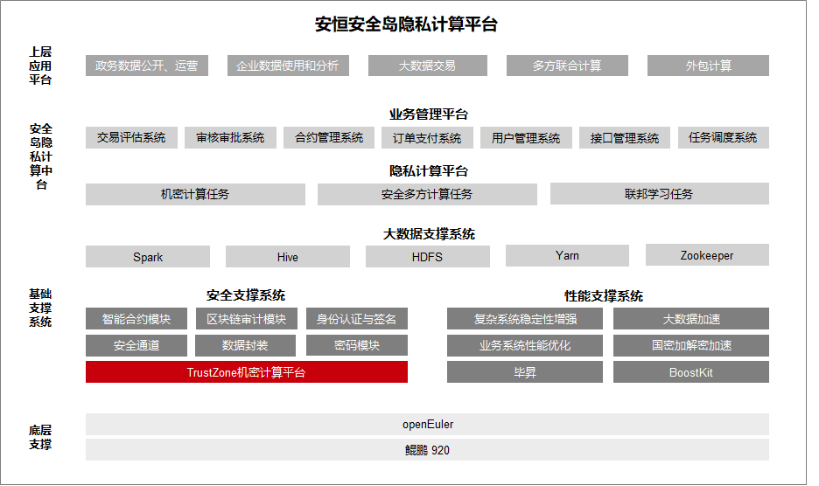Screen dimensions: 819x486
Task: Choose the 任务调度系统 box
Action: (723, 138)
